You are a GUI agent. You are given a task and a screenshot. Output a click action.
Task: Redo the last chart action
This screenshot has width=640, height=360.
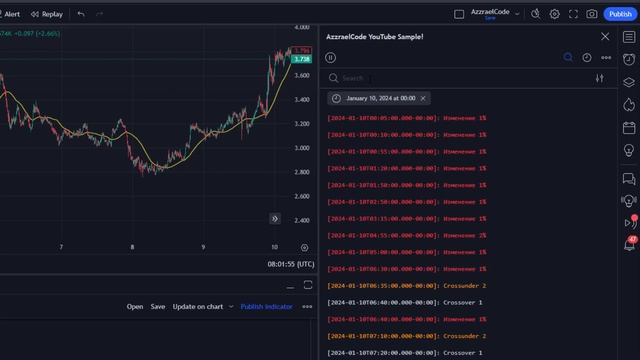coord(99,14)
